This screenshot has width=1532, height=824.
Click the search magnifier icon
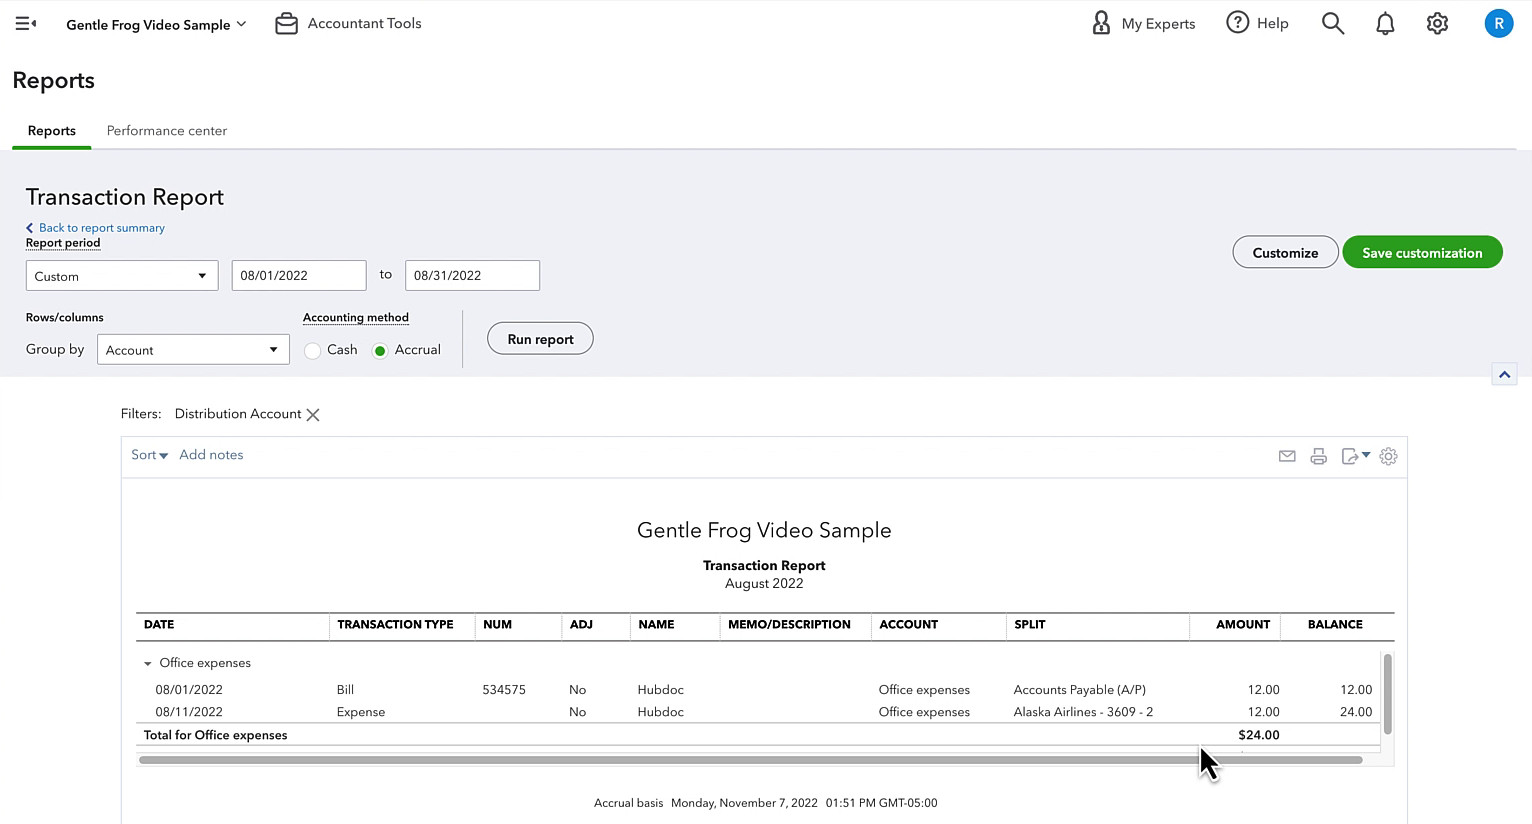(1332, 23)
